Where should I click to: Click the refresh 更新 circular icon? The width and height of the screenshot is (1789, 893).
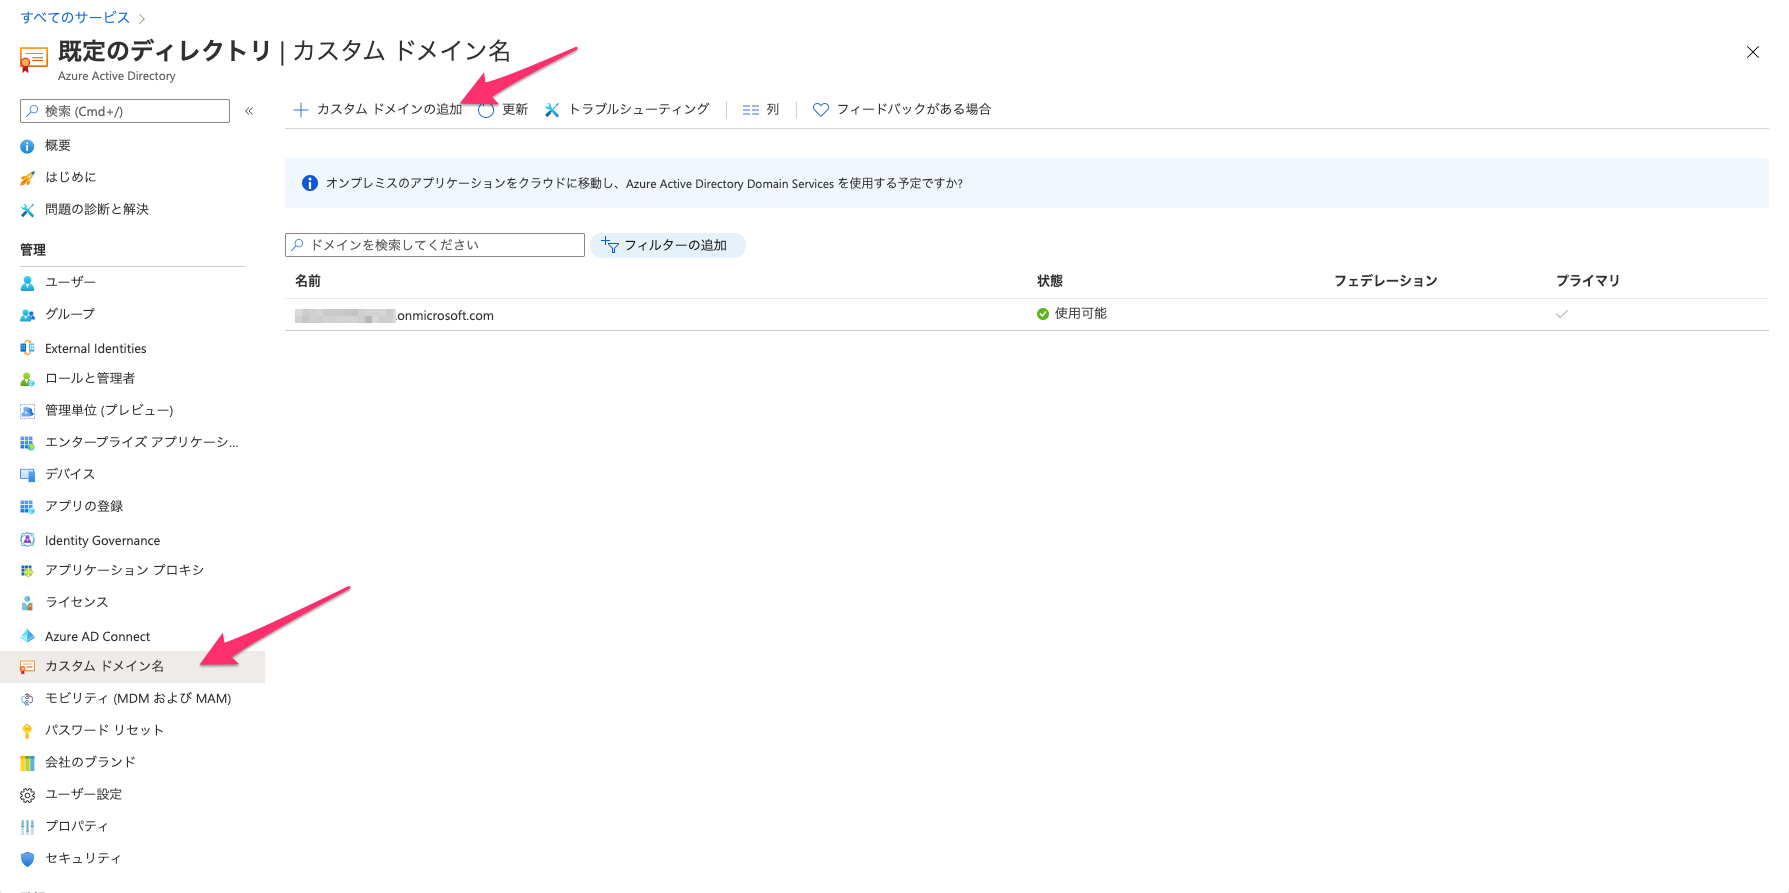click(486, 110)
